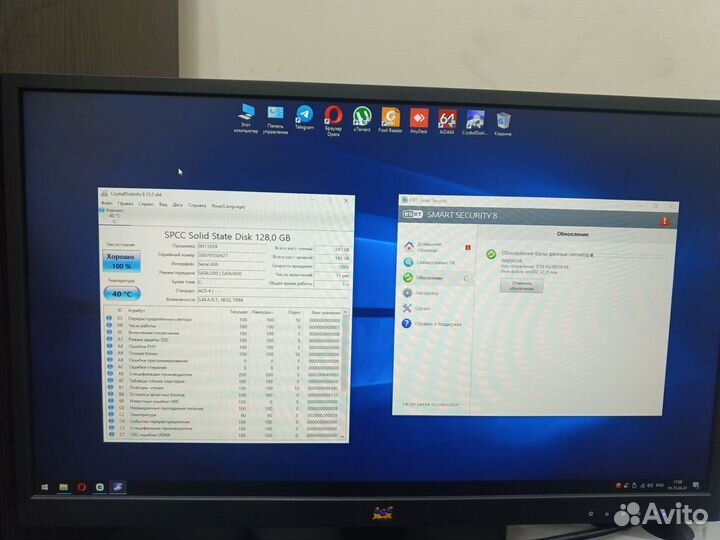This screenshot has width=720, height=540.
Task: Open CrystalDiskInfo desktop shortcut
Action: point(474,123)
